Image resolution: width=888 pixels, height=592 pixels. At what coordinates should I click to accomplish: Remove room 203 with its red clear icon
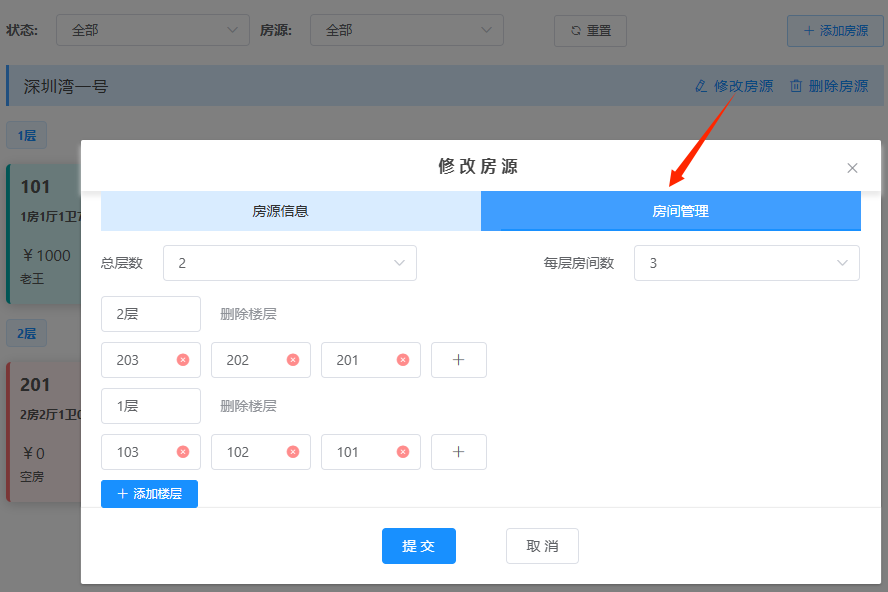click(183, 360)
